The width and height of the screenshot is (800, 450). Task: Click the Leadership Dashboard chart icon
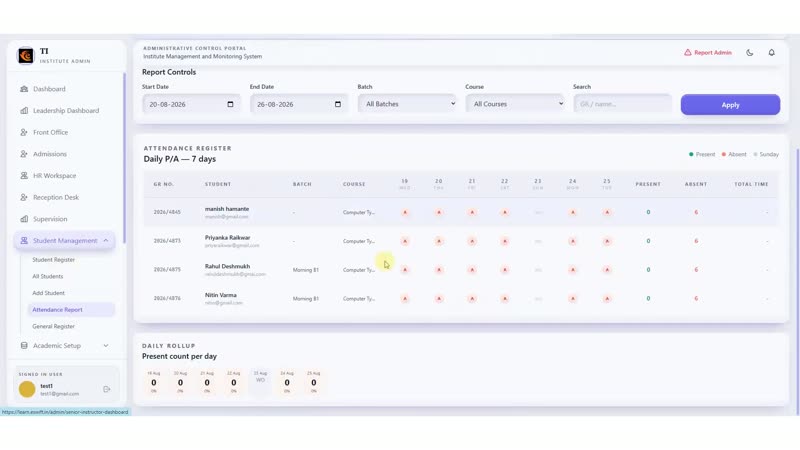pos(24,111)
